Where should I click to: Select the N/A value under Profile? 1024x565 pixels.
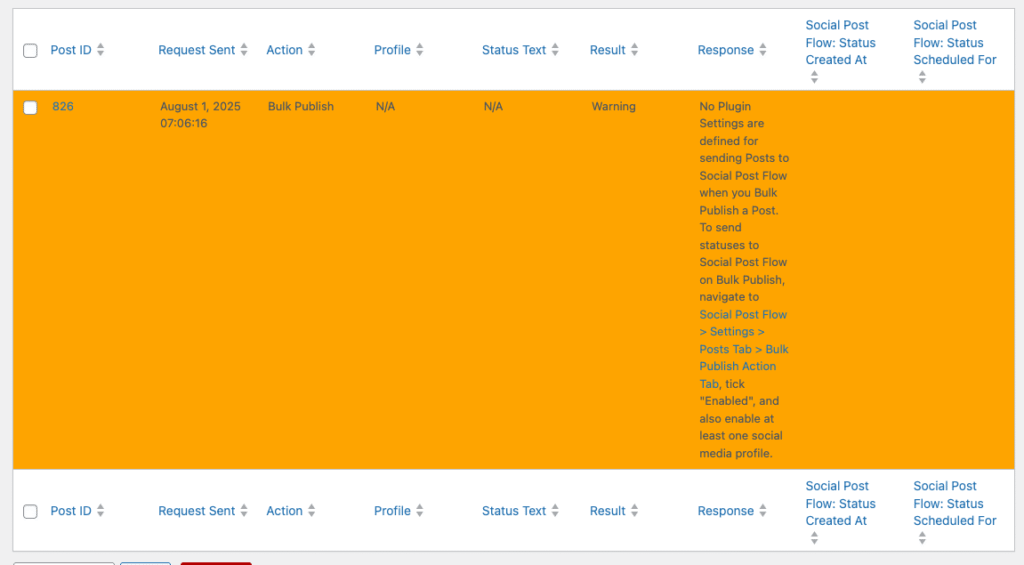(385, 106)
